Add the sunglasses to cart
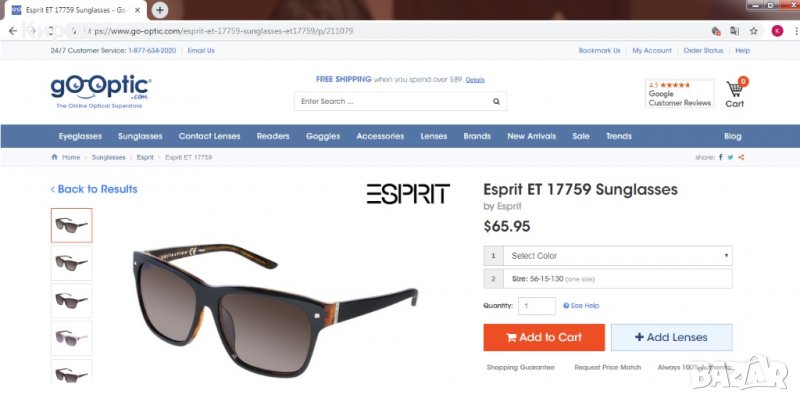 (x=544, y=337)
